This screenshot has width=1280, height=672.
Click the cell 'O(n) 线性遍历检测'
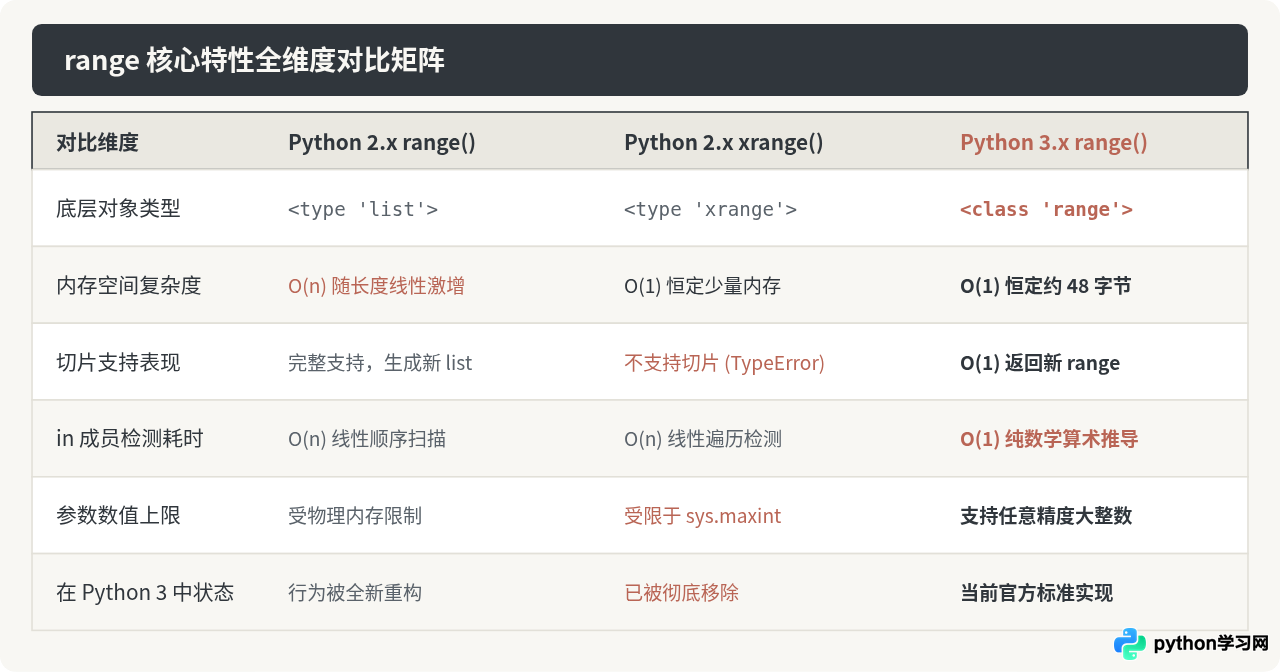703,439
